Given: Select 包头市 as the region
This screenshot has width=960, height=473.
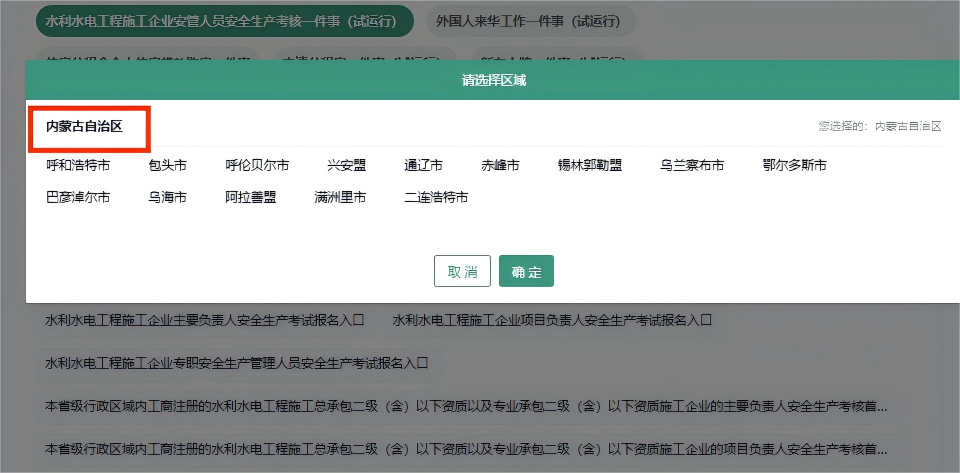Looking at the screenshot, I should (167, 165).
